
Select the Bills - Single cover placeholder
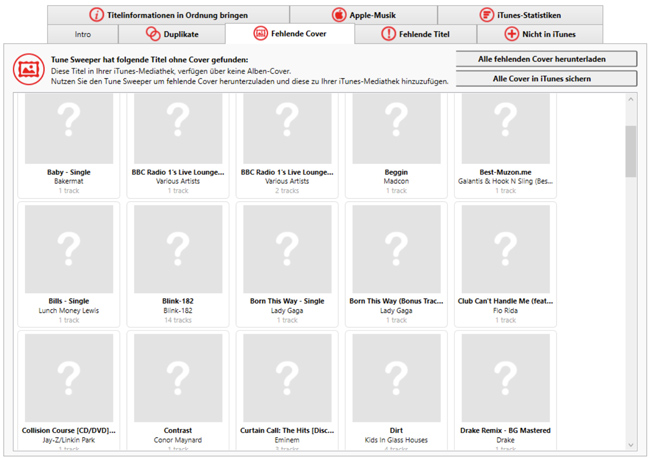69,249
